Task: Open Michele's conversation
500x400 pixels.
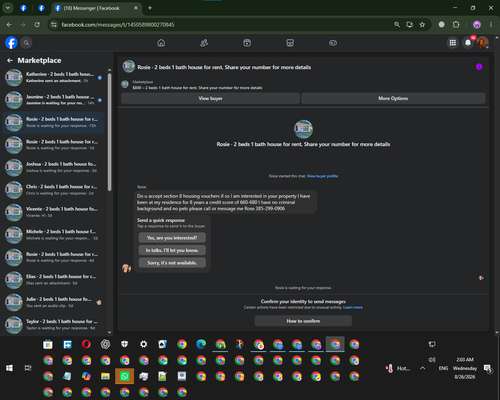Action: point(53,235)
